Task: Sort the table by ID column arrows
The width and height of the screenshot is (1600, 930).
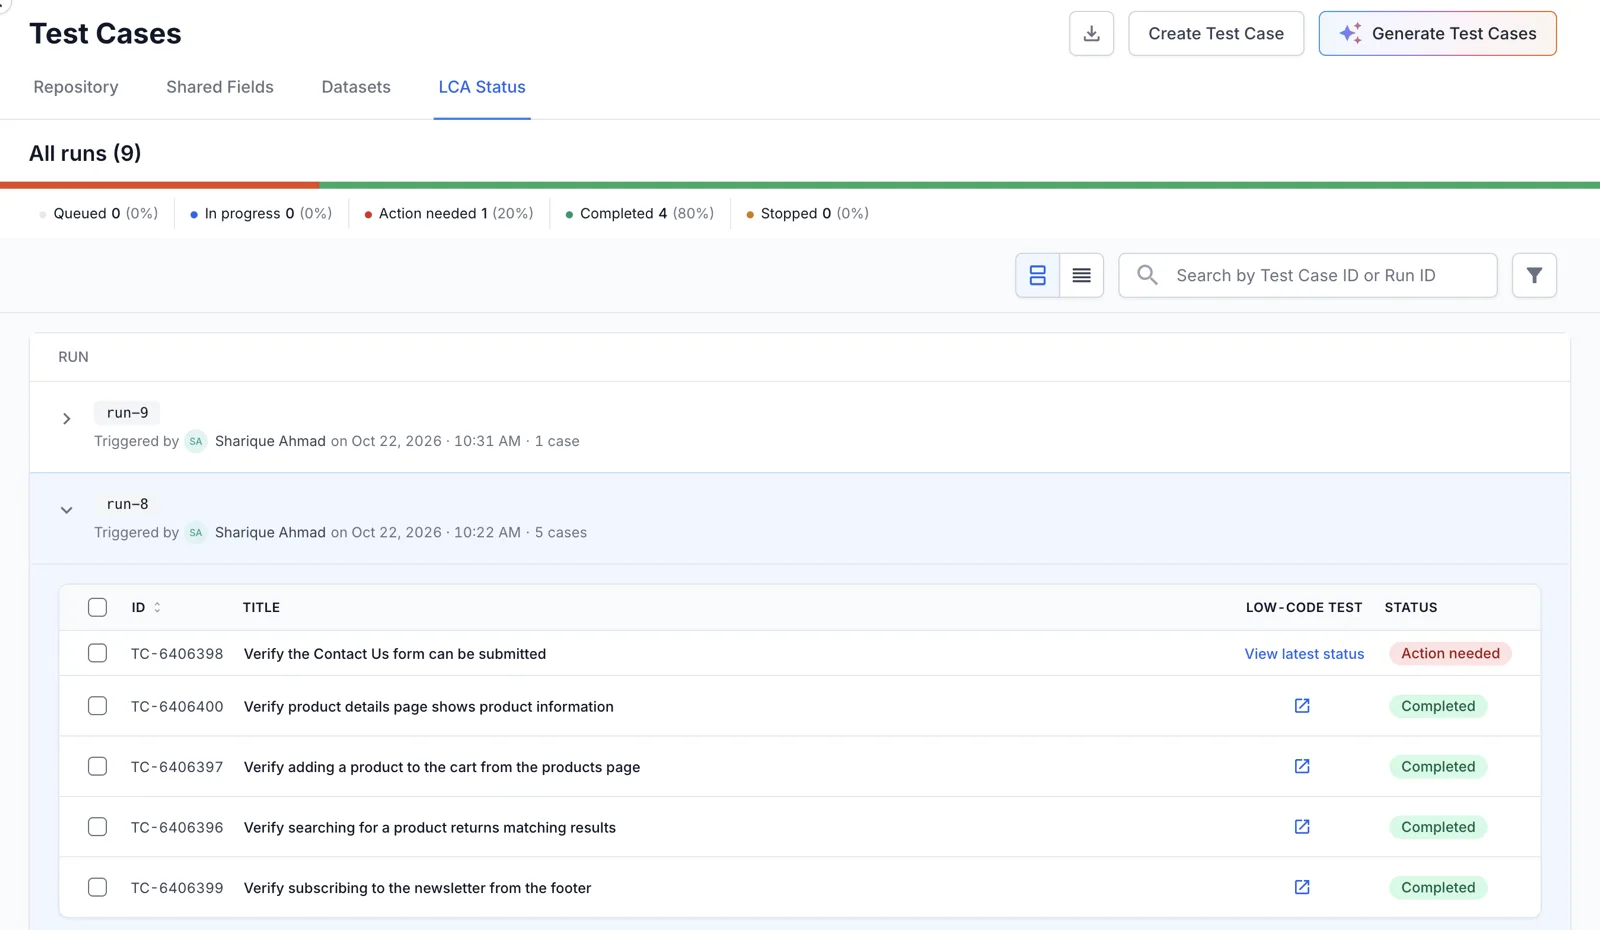Action: click(x=157, y=607)
